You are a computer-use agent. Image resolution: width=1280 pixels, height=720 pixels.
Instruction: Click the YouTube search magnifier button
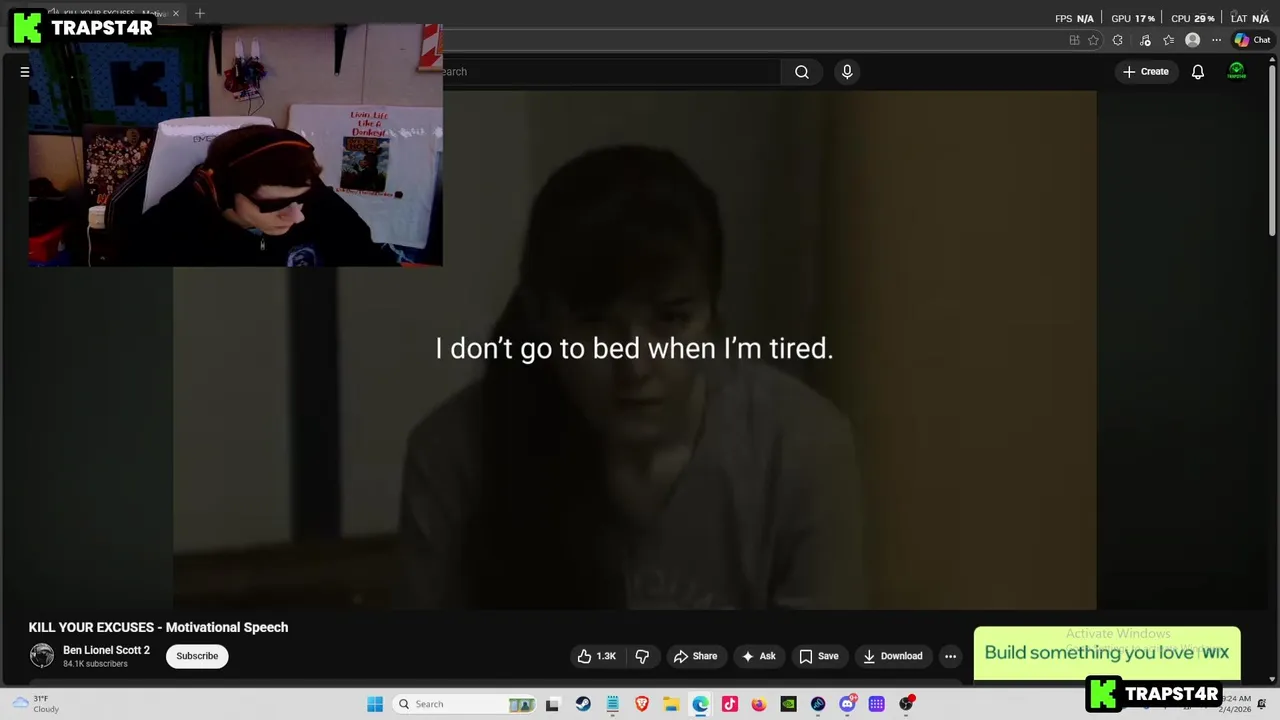pos(801,72)
